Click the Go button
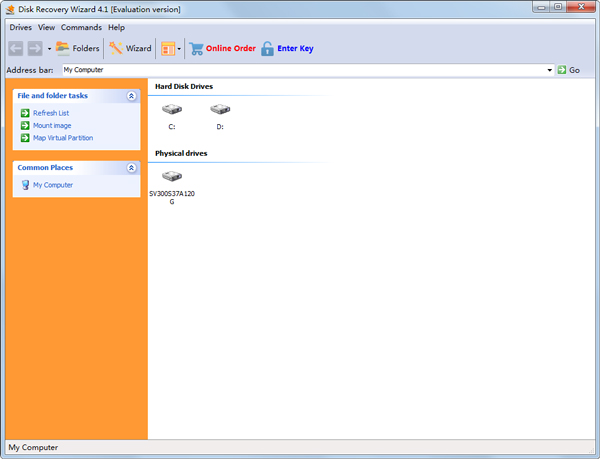 (569, 70)
